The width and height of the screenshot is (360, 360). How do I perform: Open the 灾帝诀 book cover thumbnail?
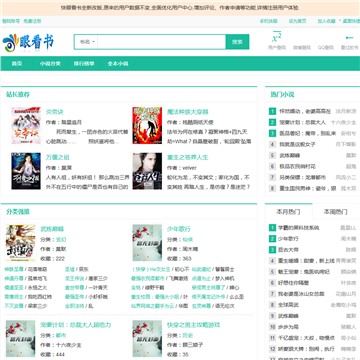26,126
